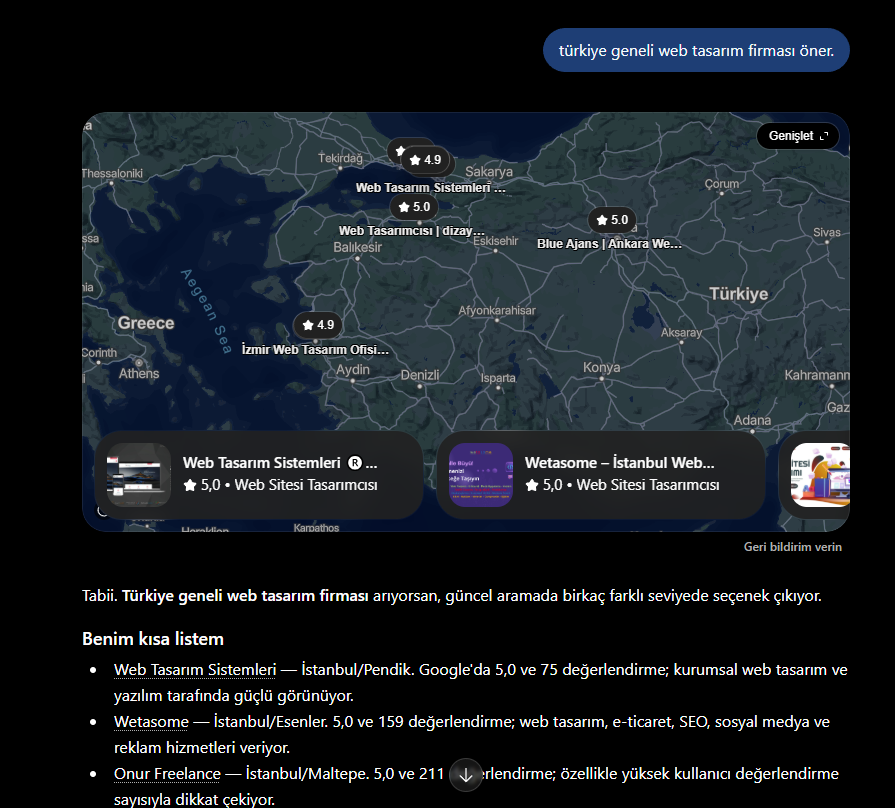Click the 'Denizli' label on the map
895x808 pixels.
pyautogui.click(x=420, y=375)
